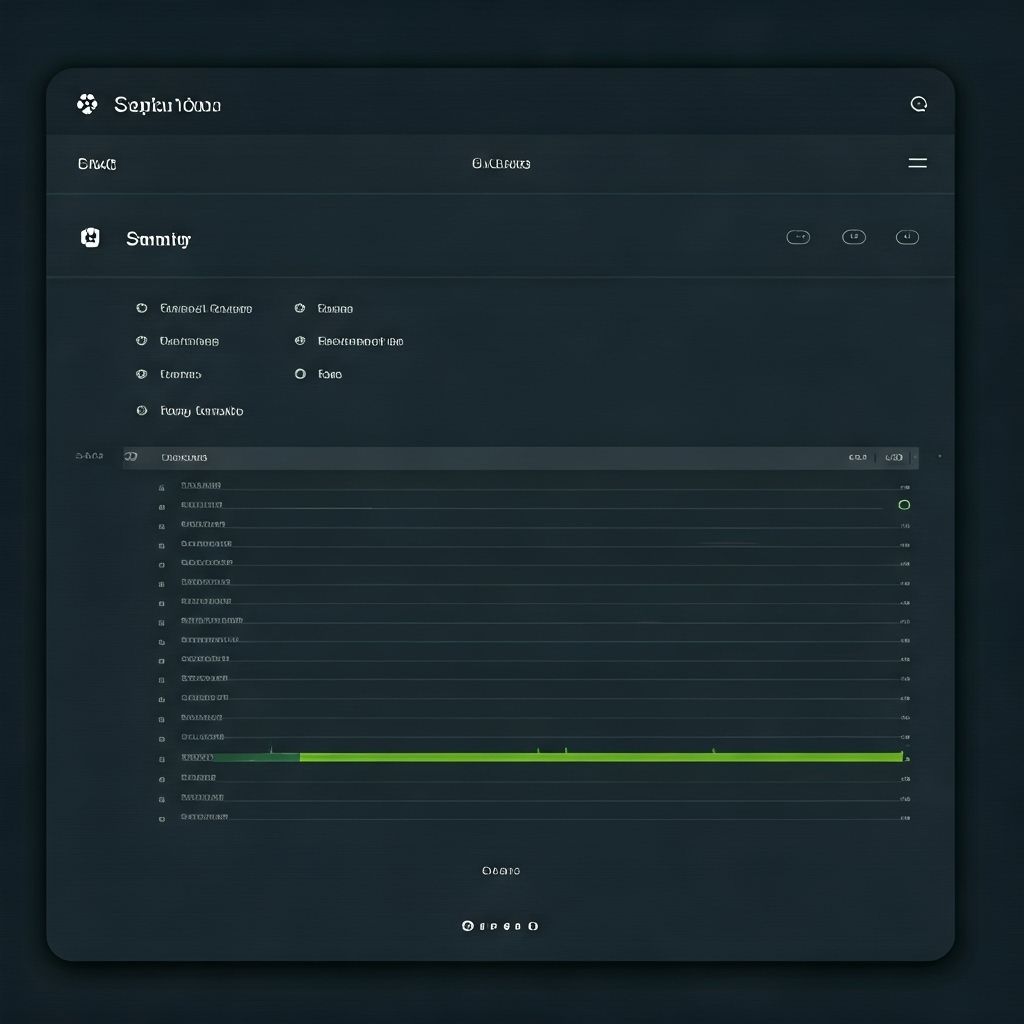Image resolution: width=1024 pixels, height=1024 pixels.
Task: Click the green circle indicator in the list
Action: pos(904,505)
